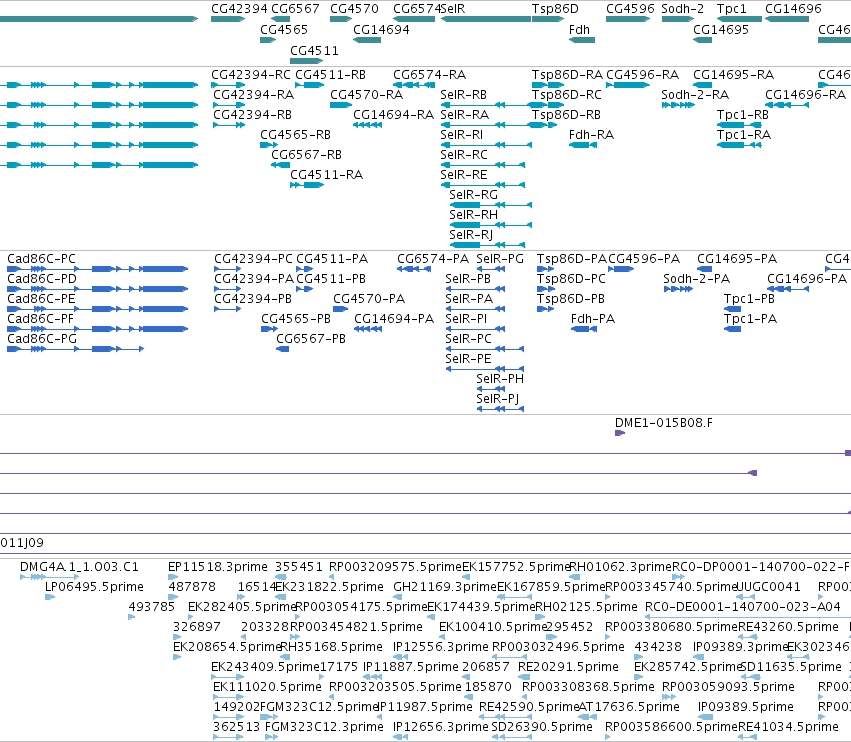
Task: Click the GH21169.3prime EST label
Action: pos(444,587)
